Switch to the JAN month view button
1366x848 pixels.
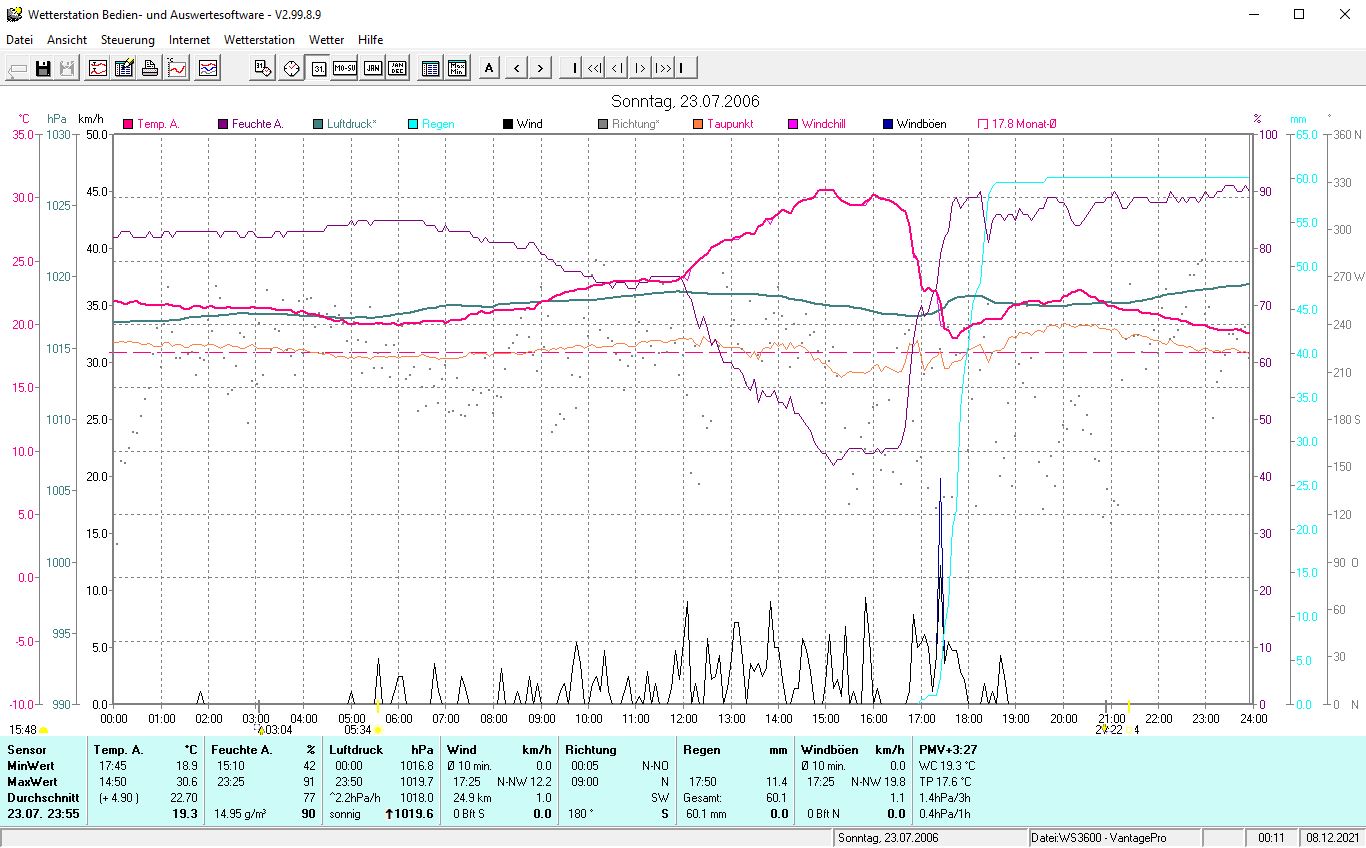pos(372,68)
